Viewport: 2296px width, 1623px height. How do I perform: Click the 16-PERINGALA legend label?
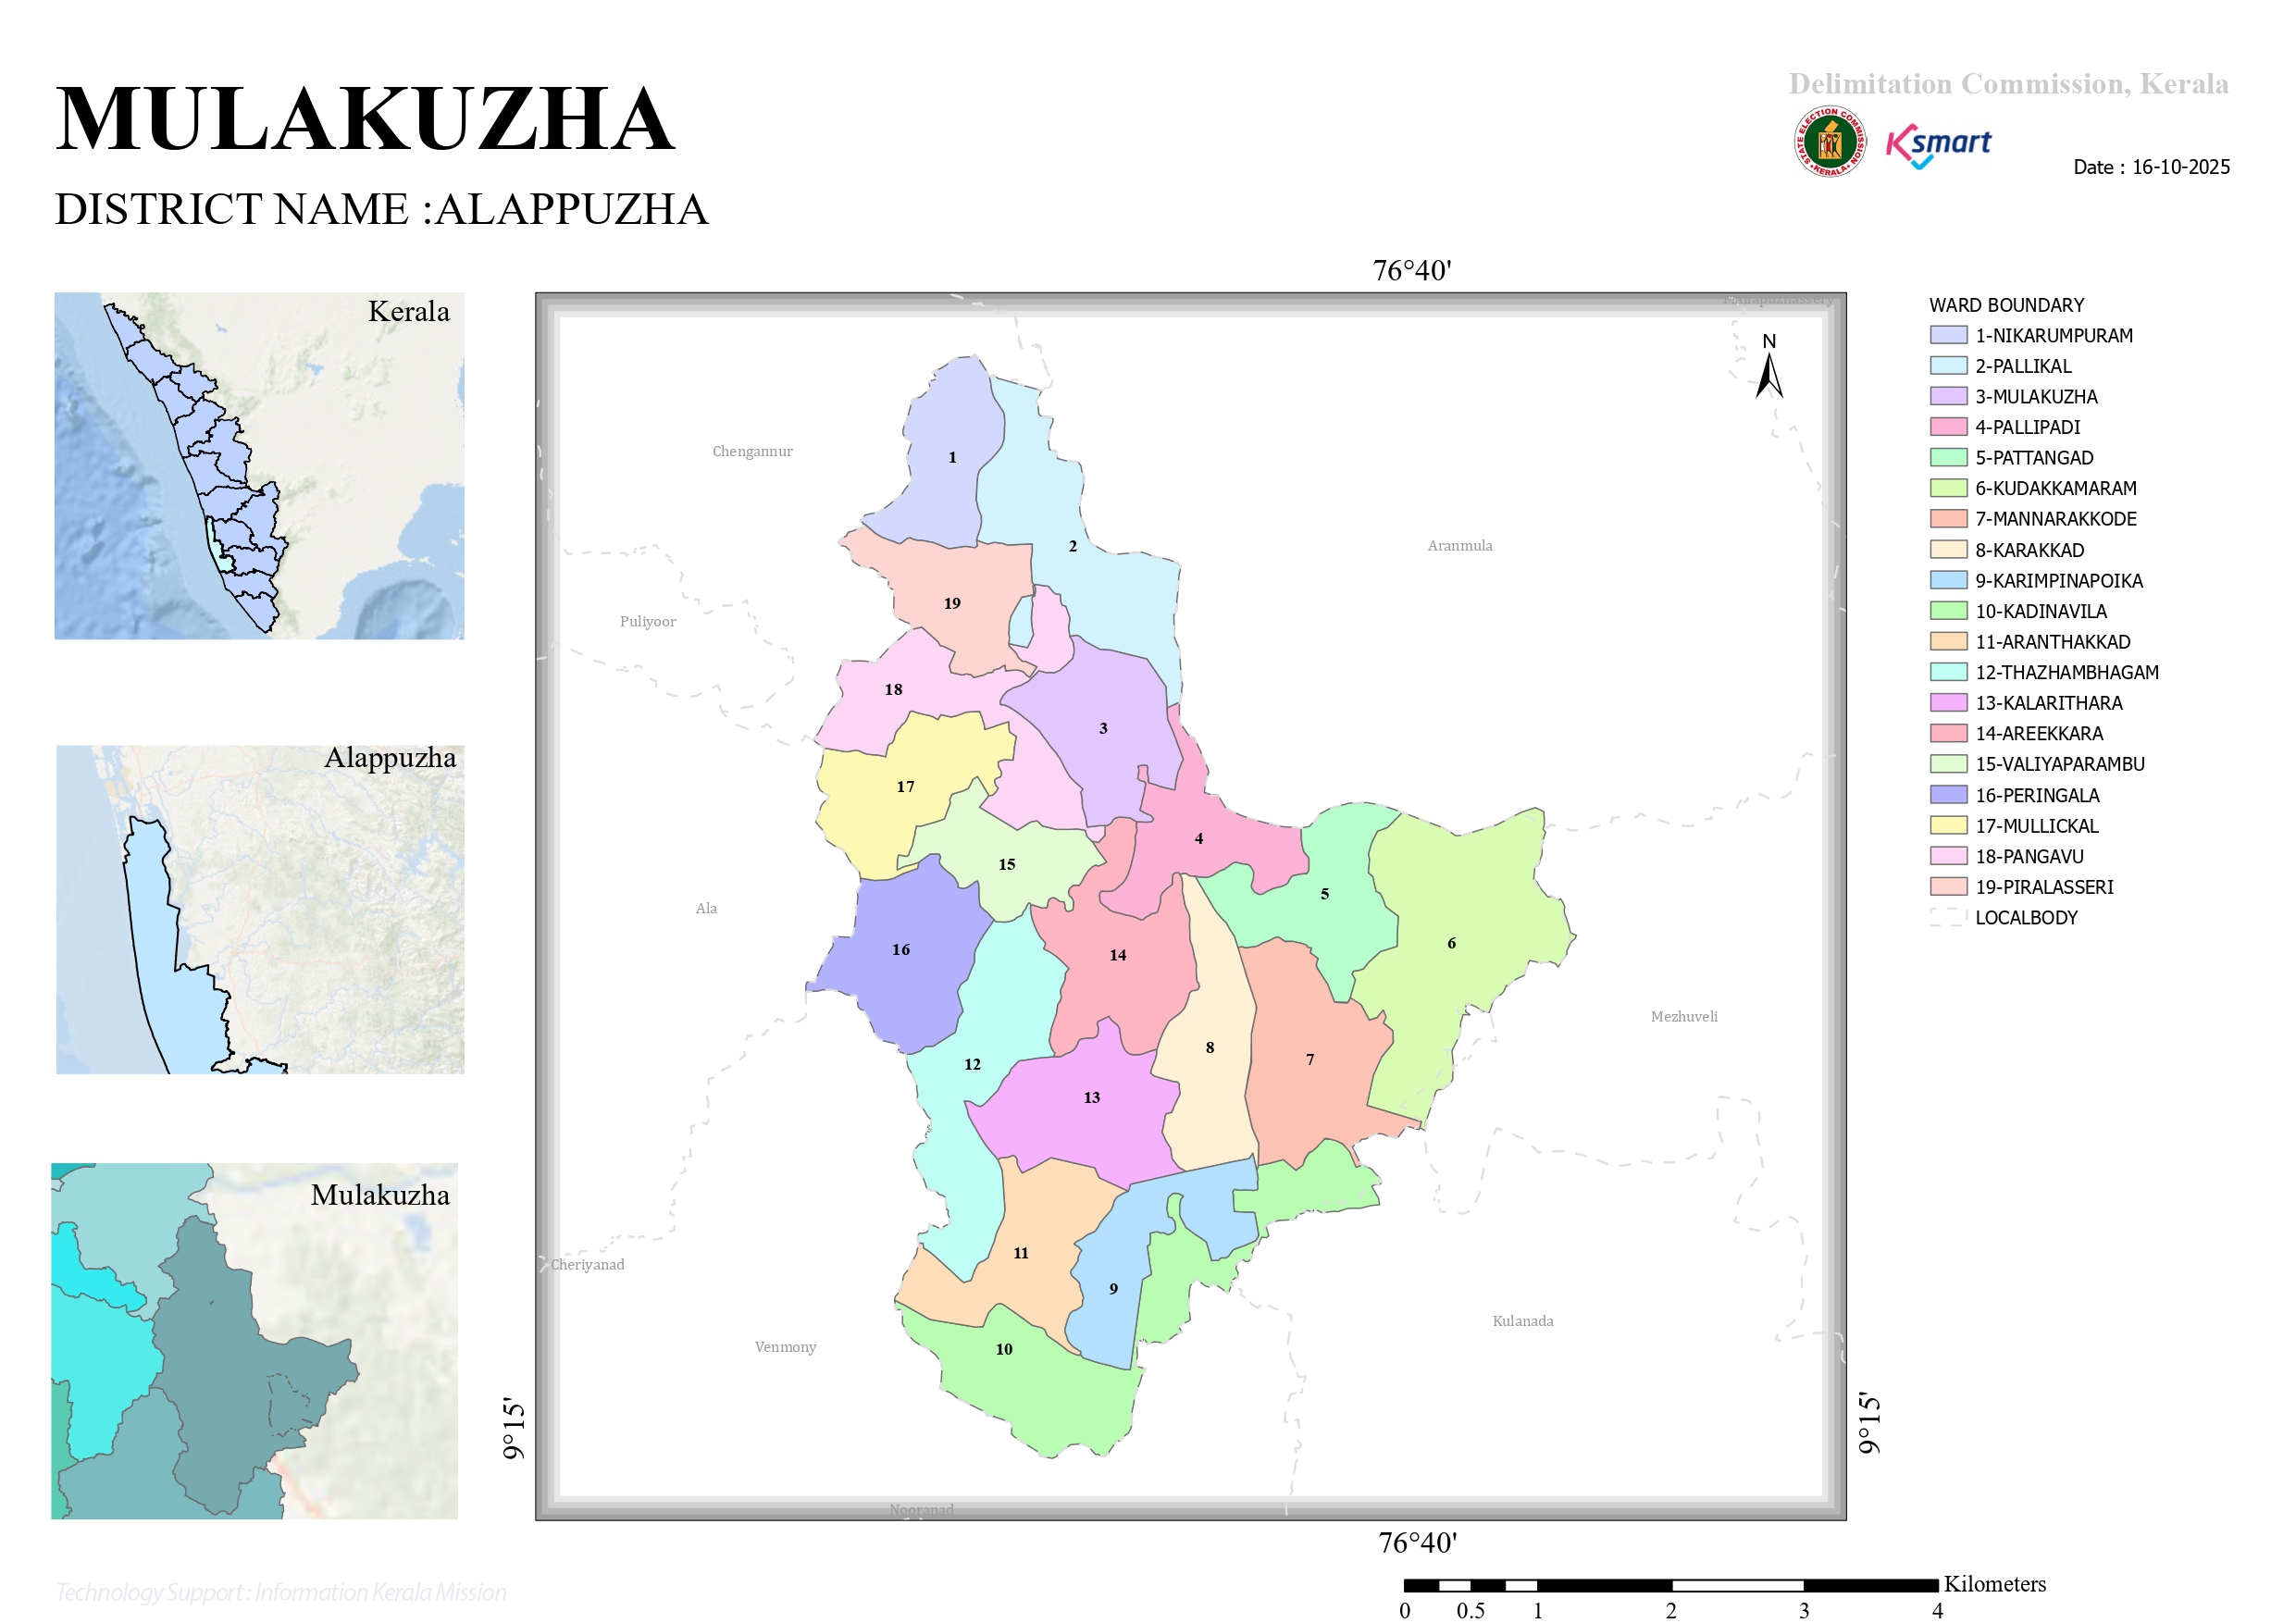2037,795
